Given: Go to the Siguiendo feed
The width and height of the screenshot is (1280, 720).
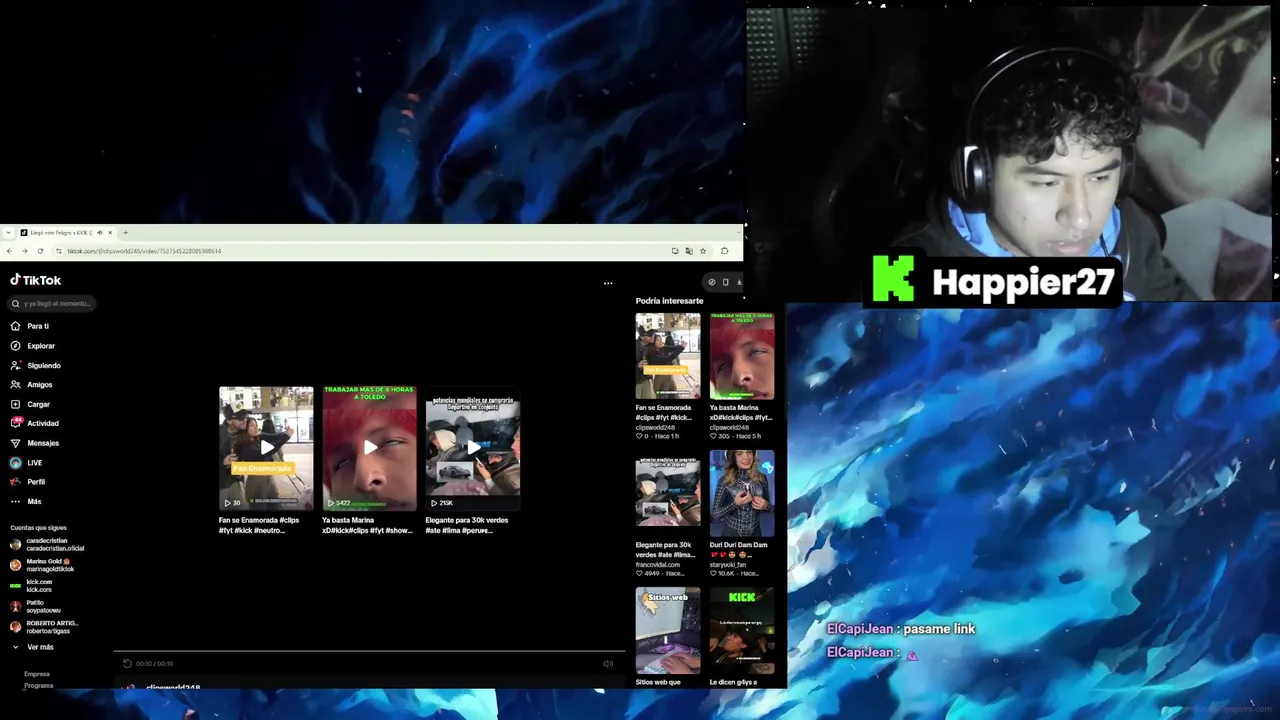Looking at the screenshot, I should (36, 365).
